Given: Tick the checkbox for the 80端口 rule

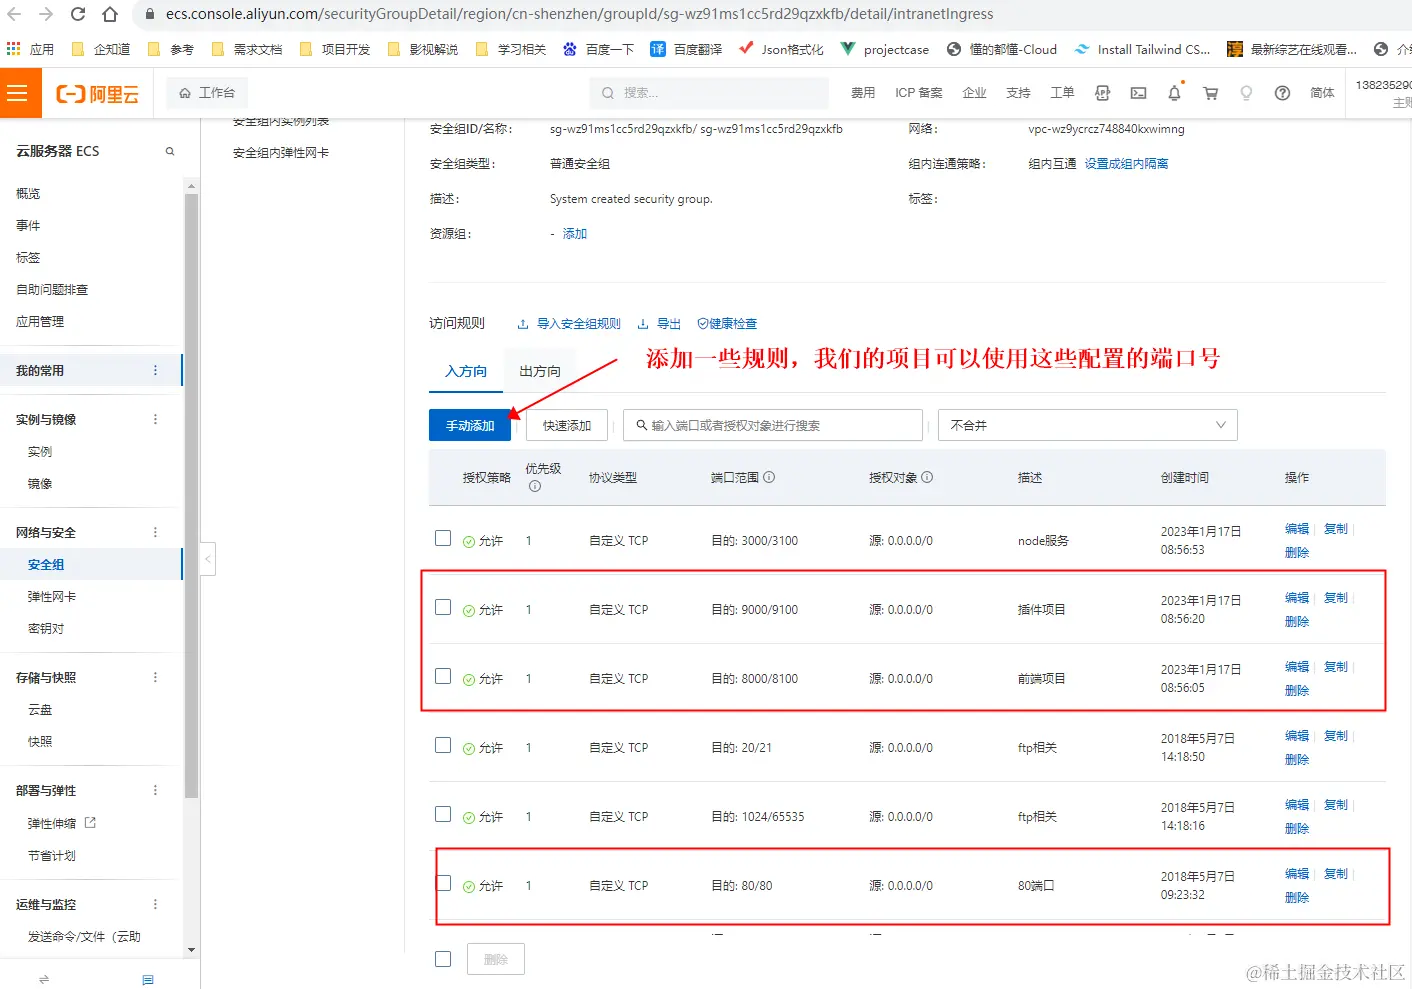Looking at the screenshot, I should coord(444,883).
